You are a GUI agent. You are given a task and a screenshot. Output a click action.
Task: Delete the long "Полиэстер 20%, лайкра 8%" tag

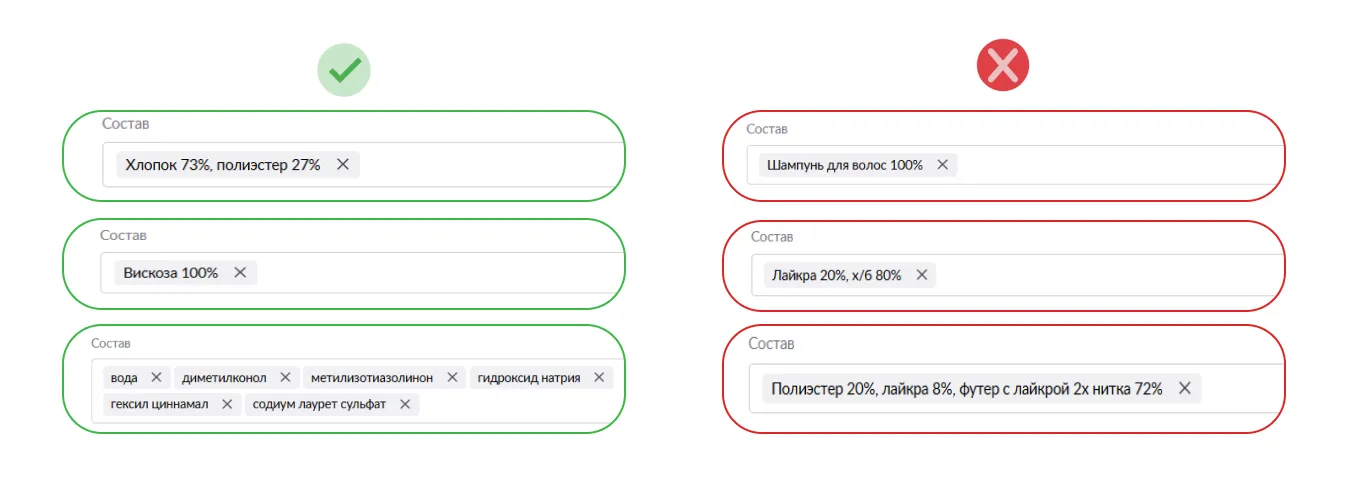tap(1185, 389)
